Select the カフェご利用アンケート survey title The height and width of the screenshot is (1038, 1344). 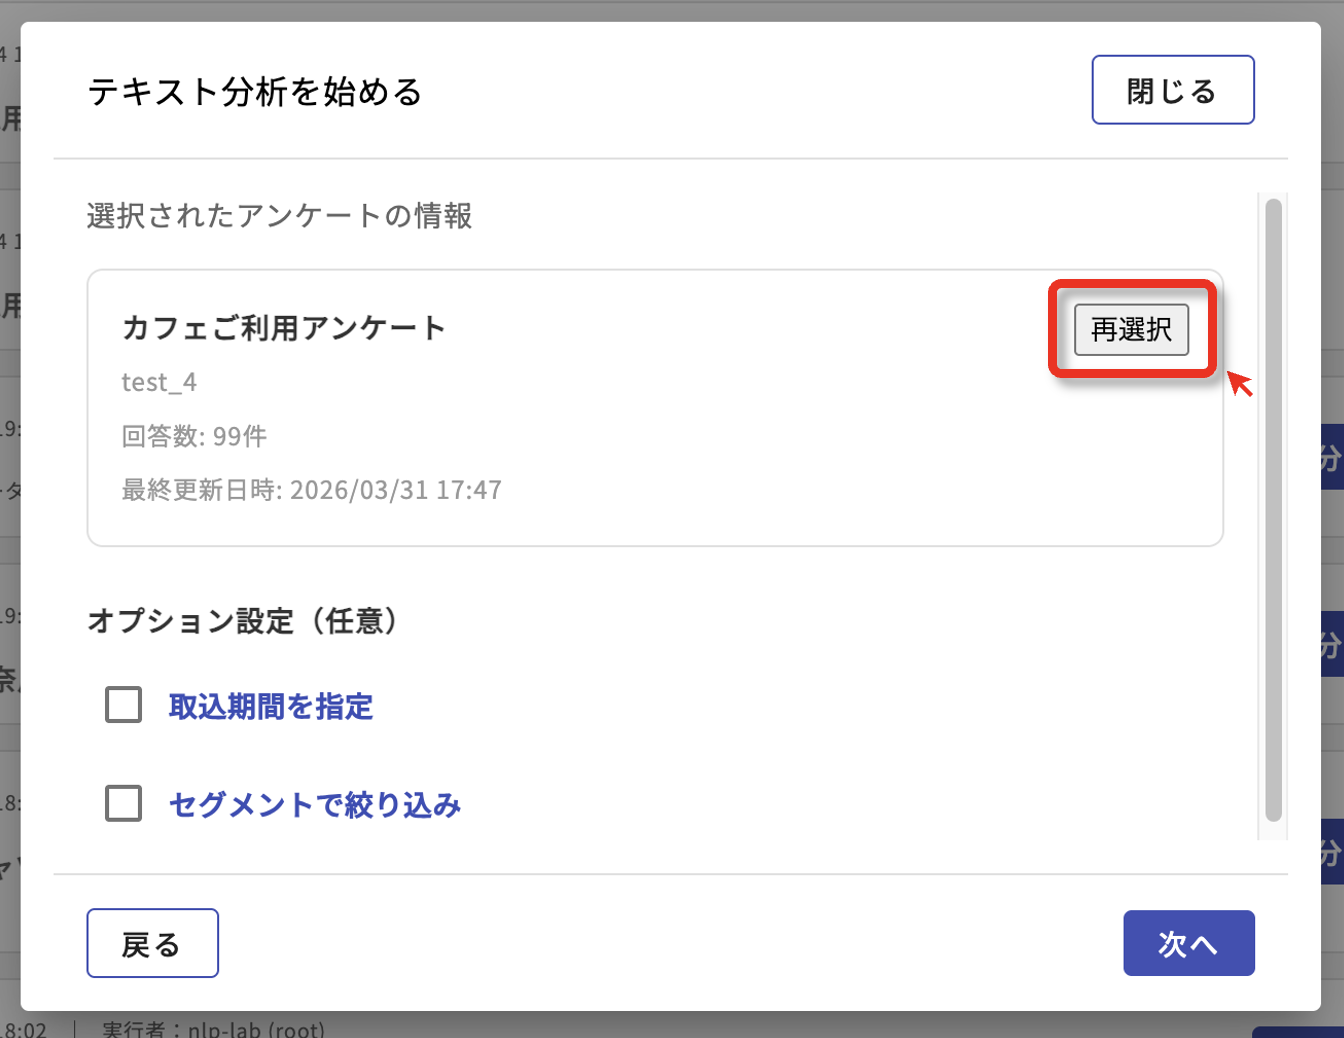[283, 328]
